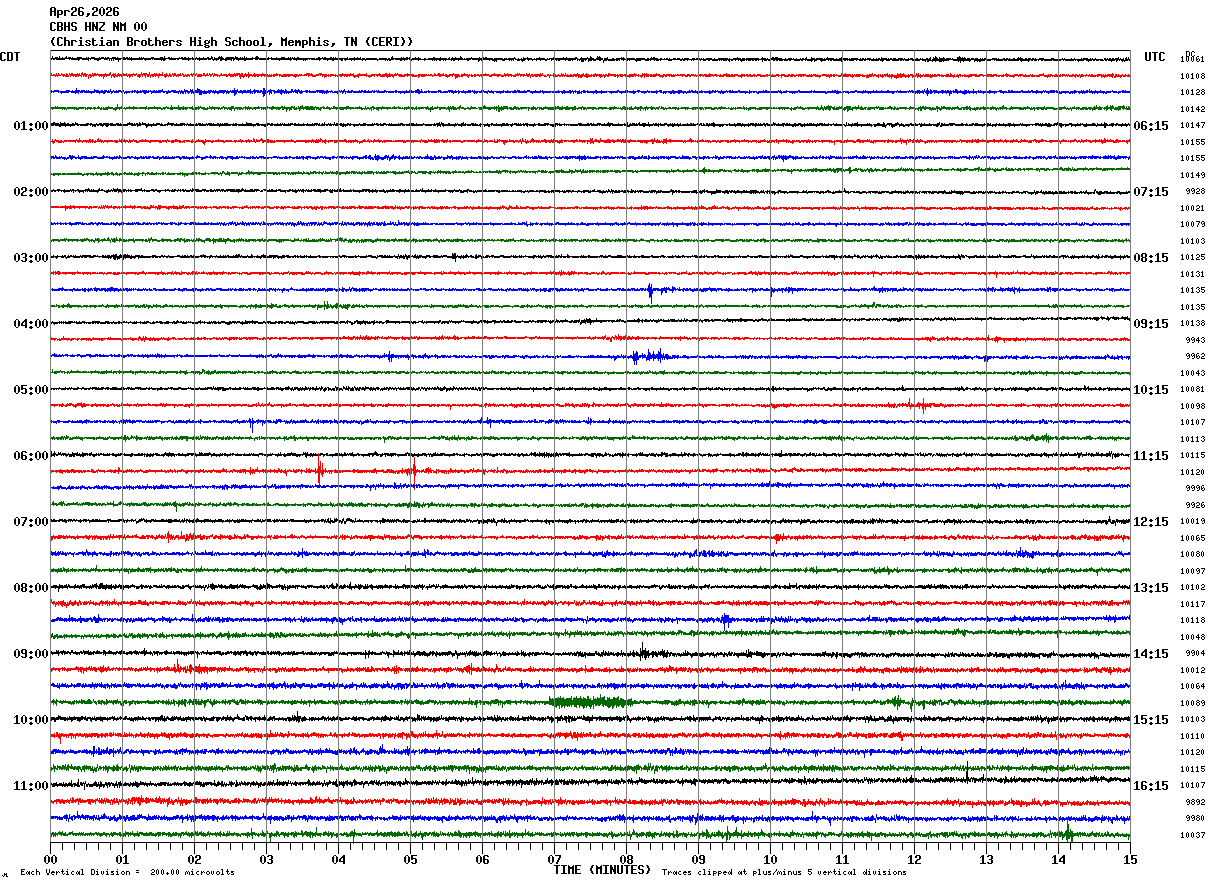The width and height of the screenshot is (1210, 886).
Task: Select the green burst on the 09:45 trace
Action: pos(590,702)
